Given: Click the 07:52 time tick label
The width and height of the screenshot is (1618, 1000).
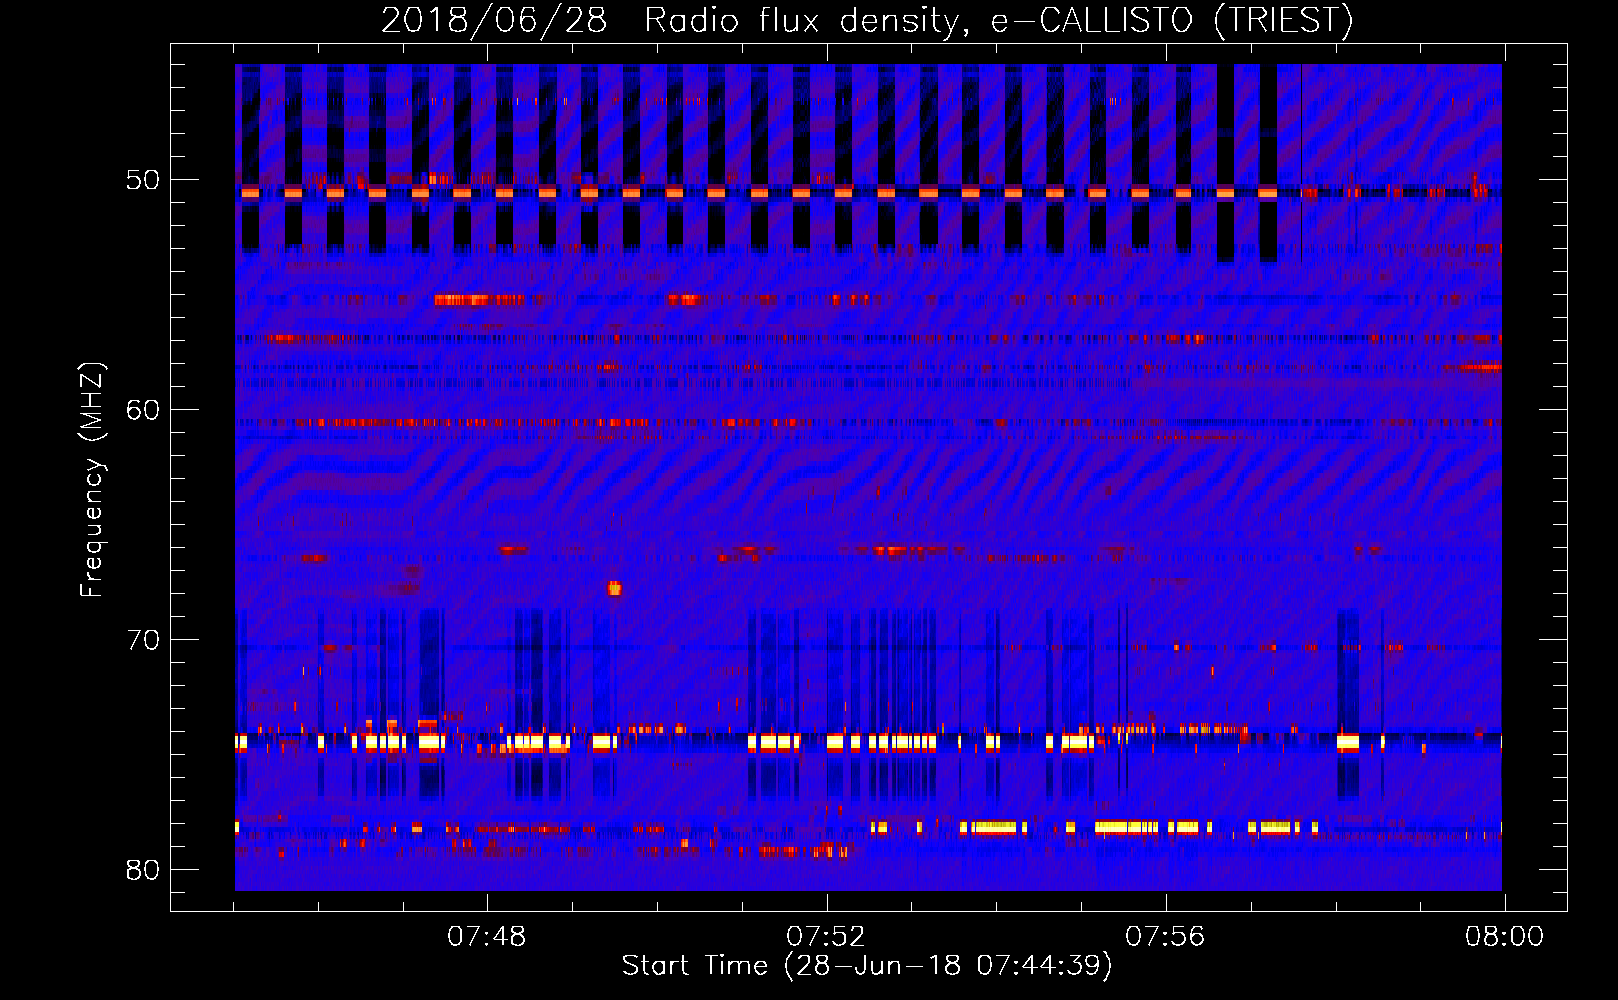Looking at the screenshot, I should 826,937.
